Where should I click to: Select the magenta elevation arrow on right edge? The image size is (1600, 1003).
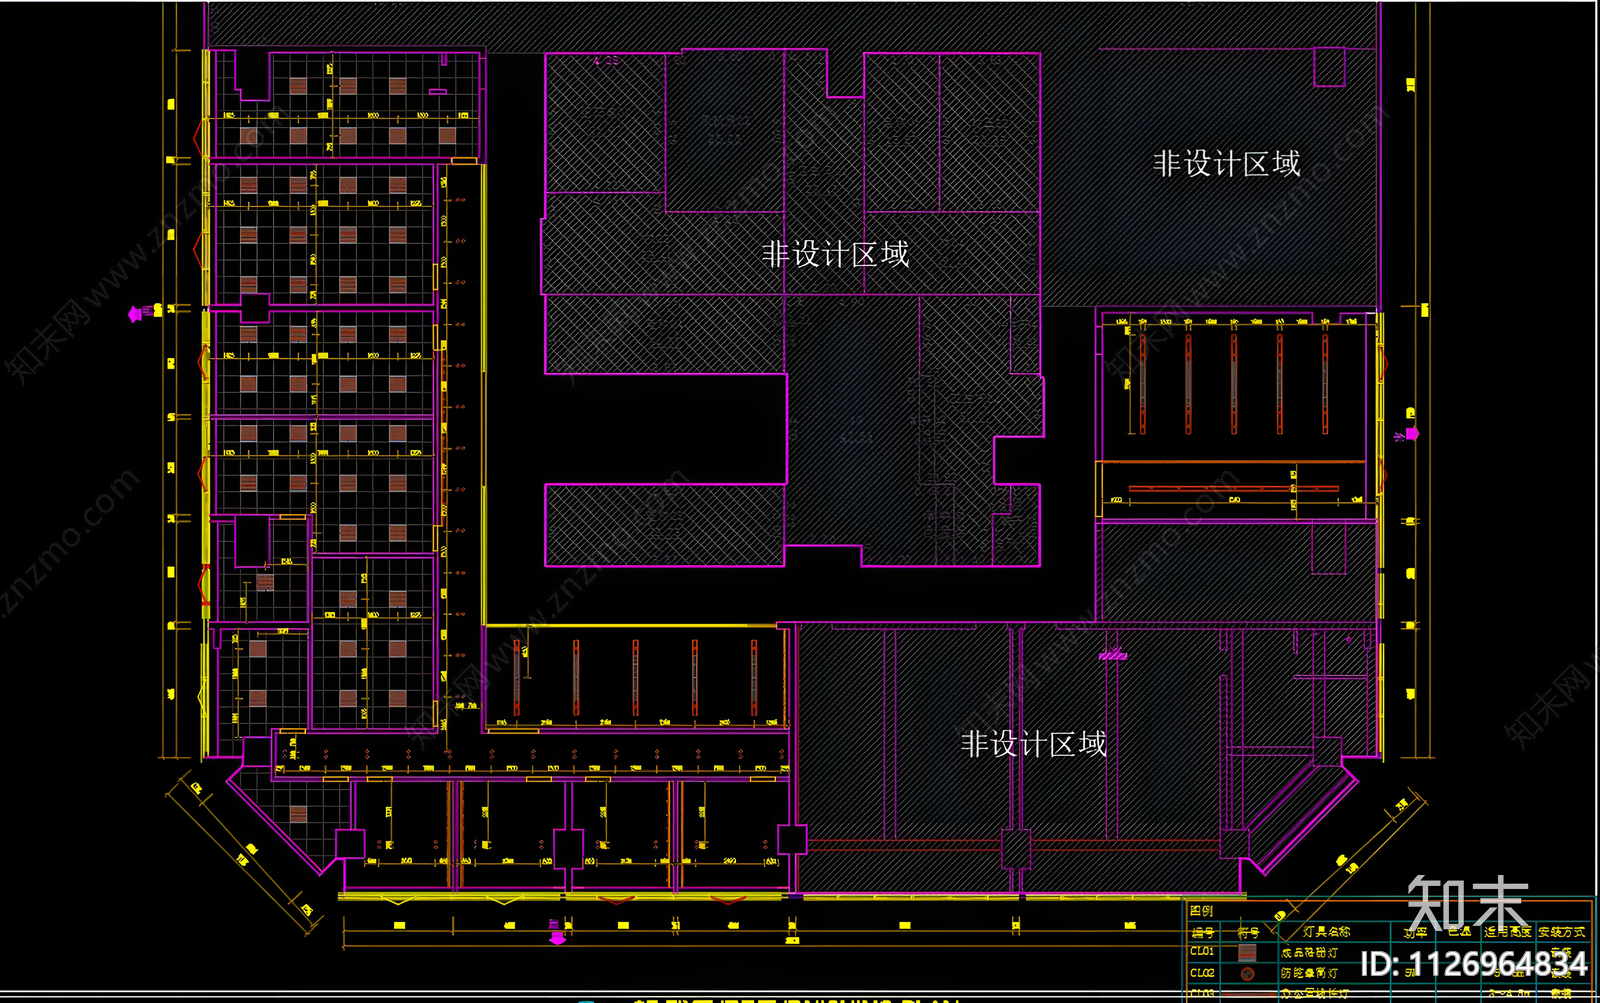1412,433
